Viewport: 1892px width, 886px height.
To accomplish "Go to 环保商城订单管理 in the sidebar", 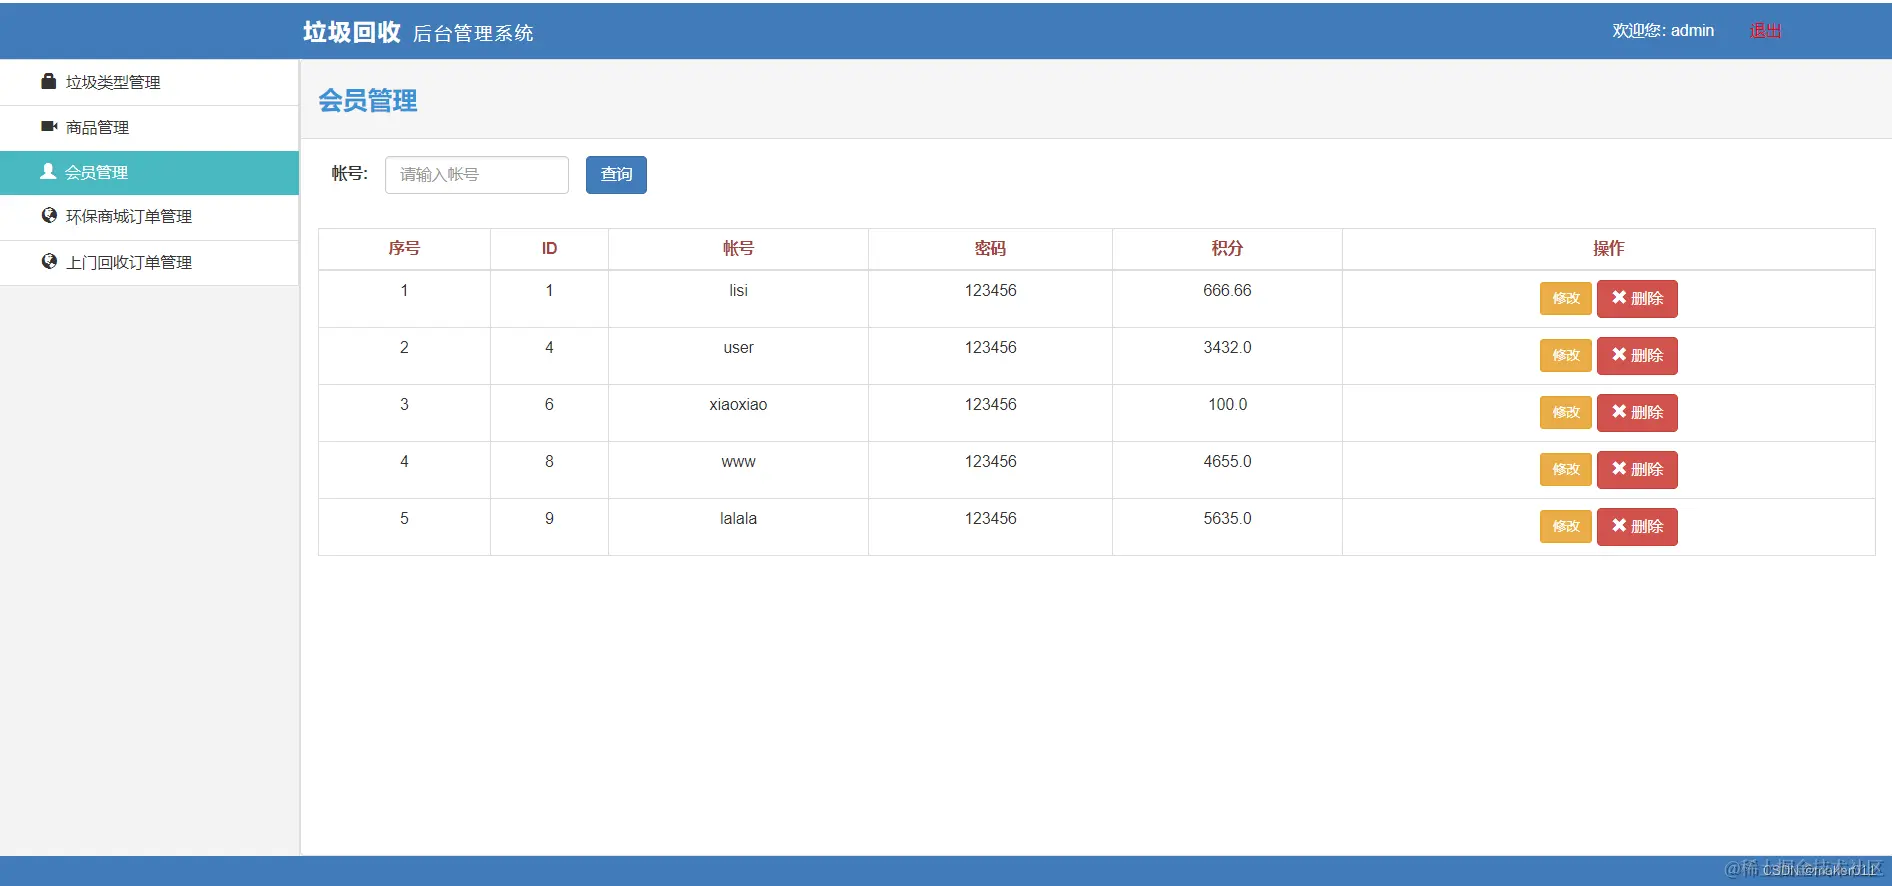I will 149,216.
